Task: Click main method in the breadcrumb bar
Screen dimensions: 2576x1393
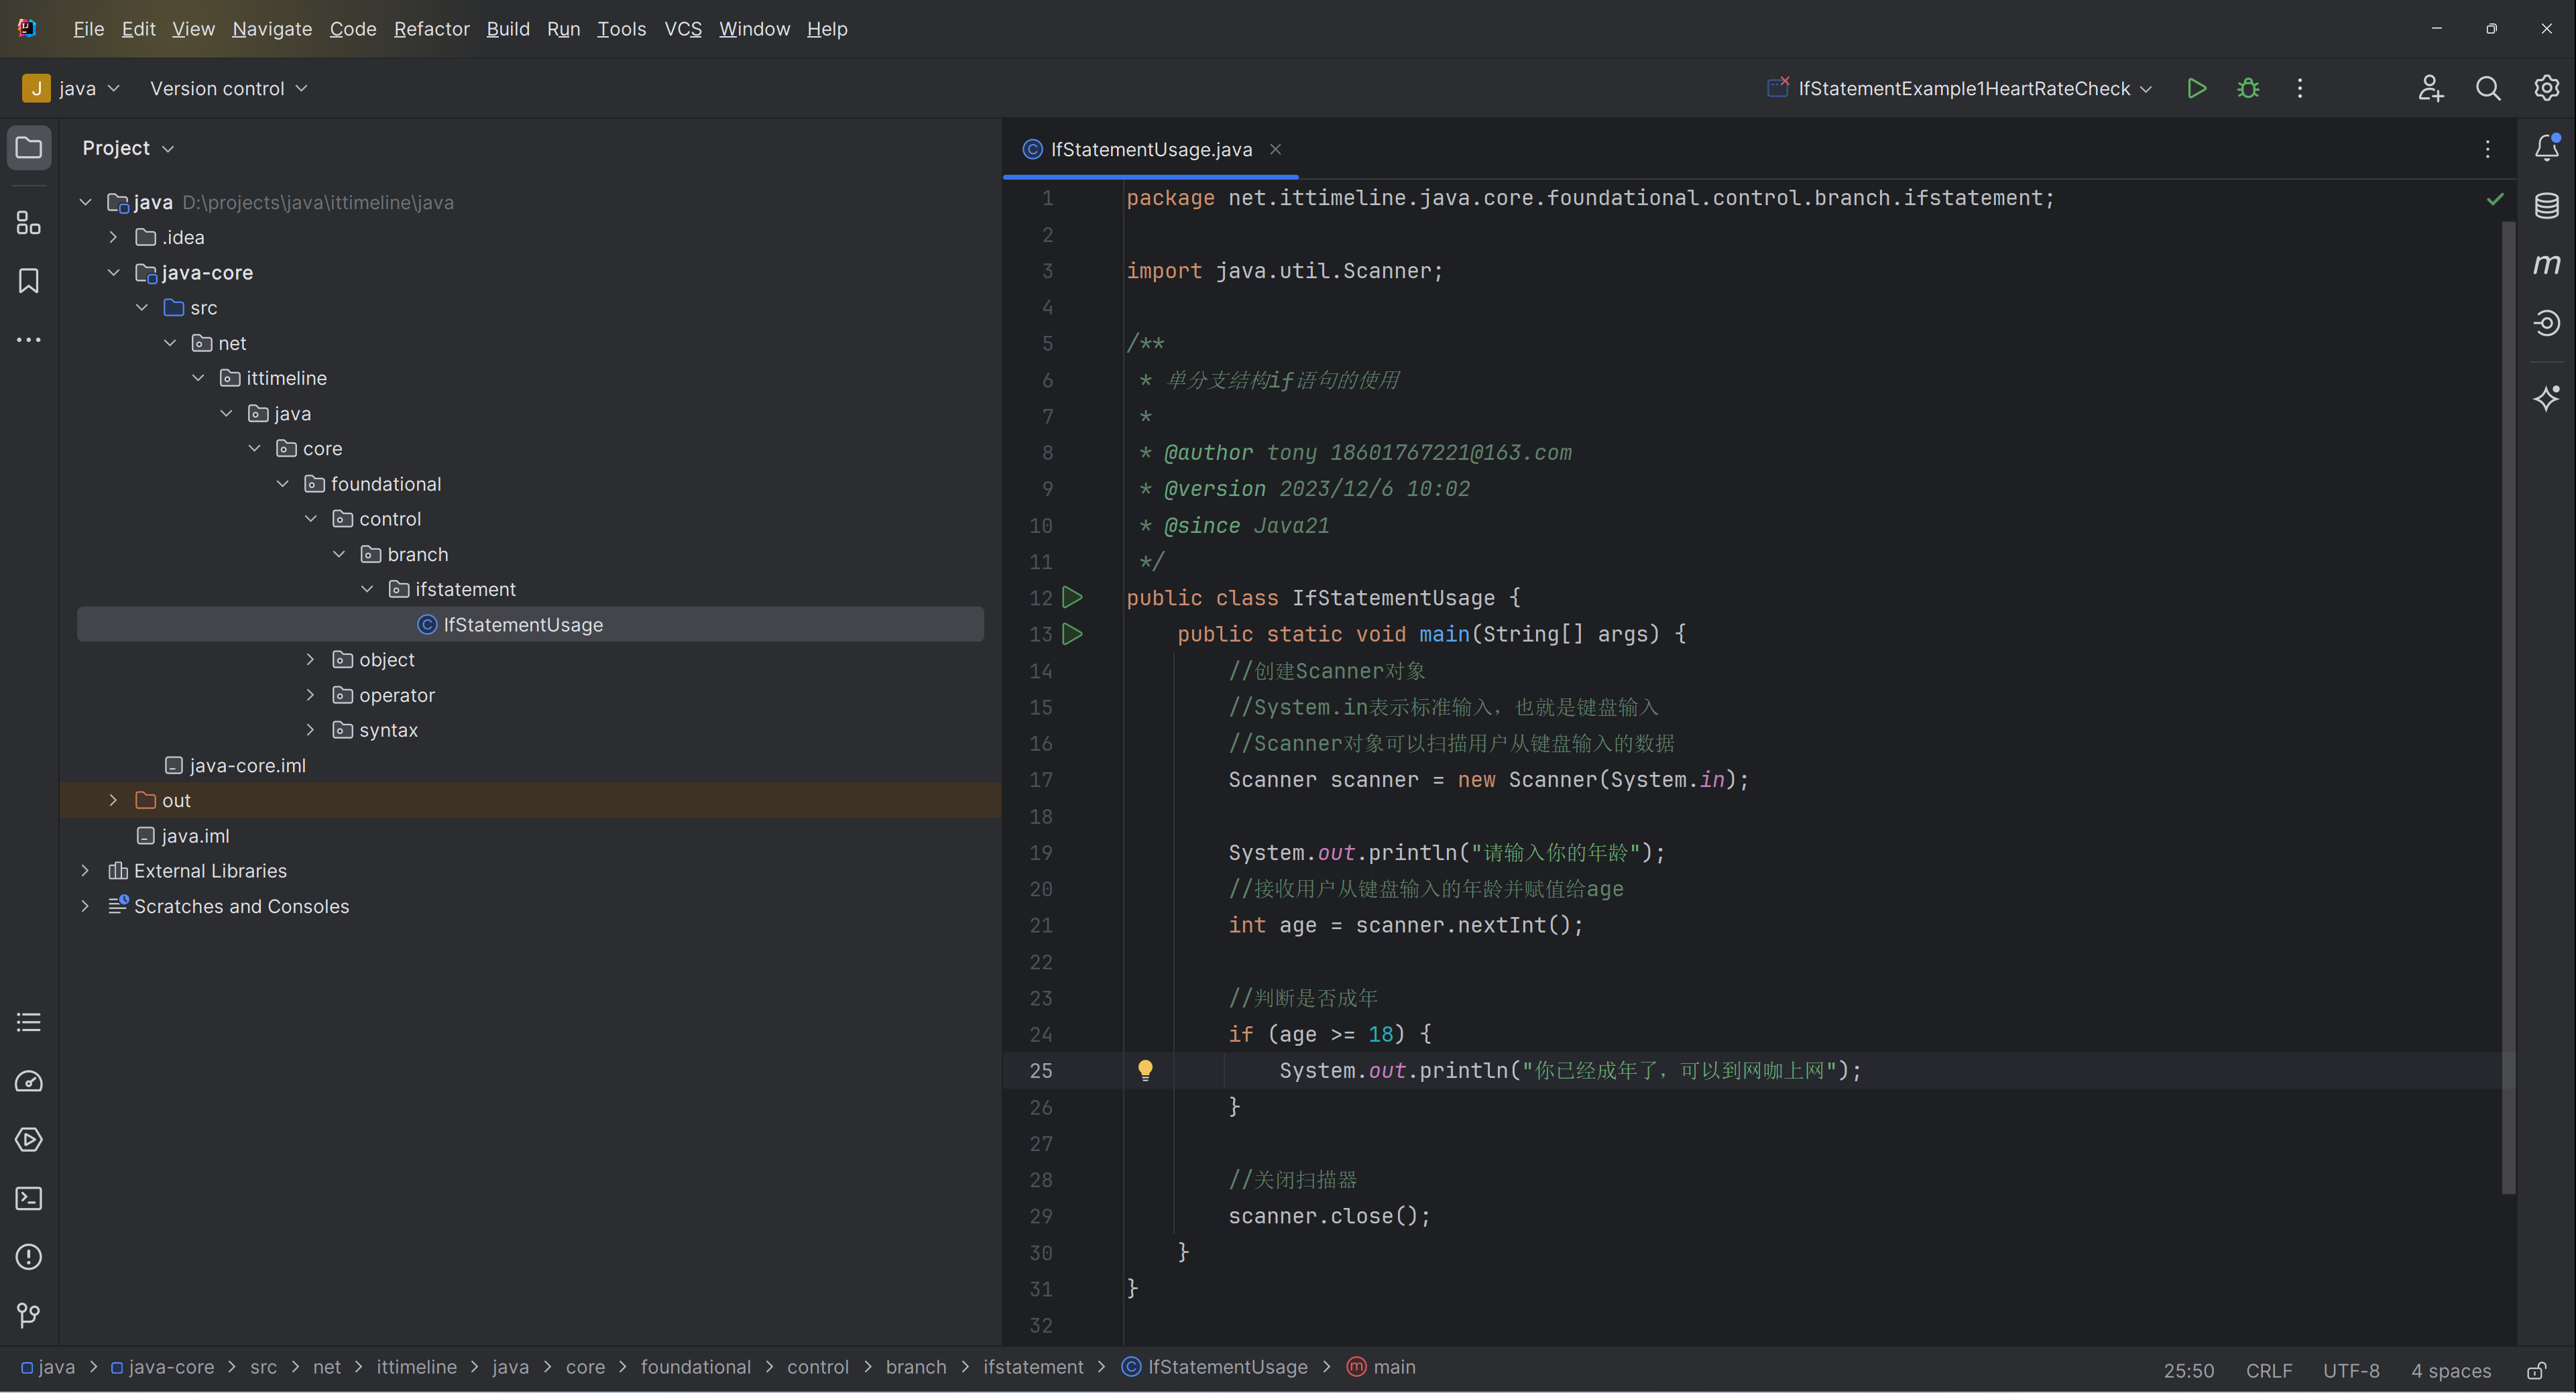Action: (x=1380, y=1367)
